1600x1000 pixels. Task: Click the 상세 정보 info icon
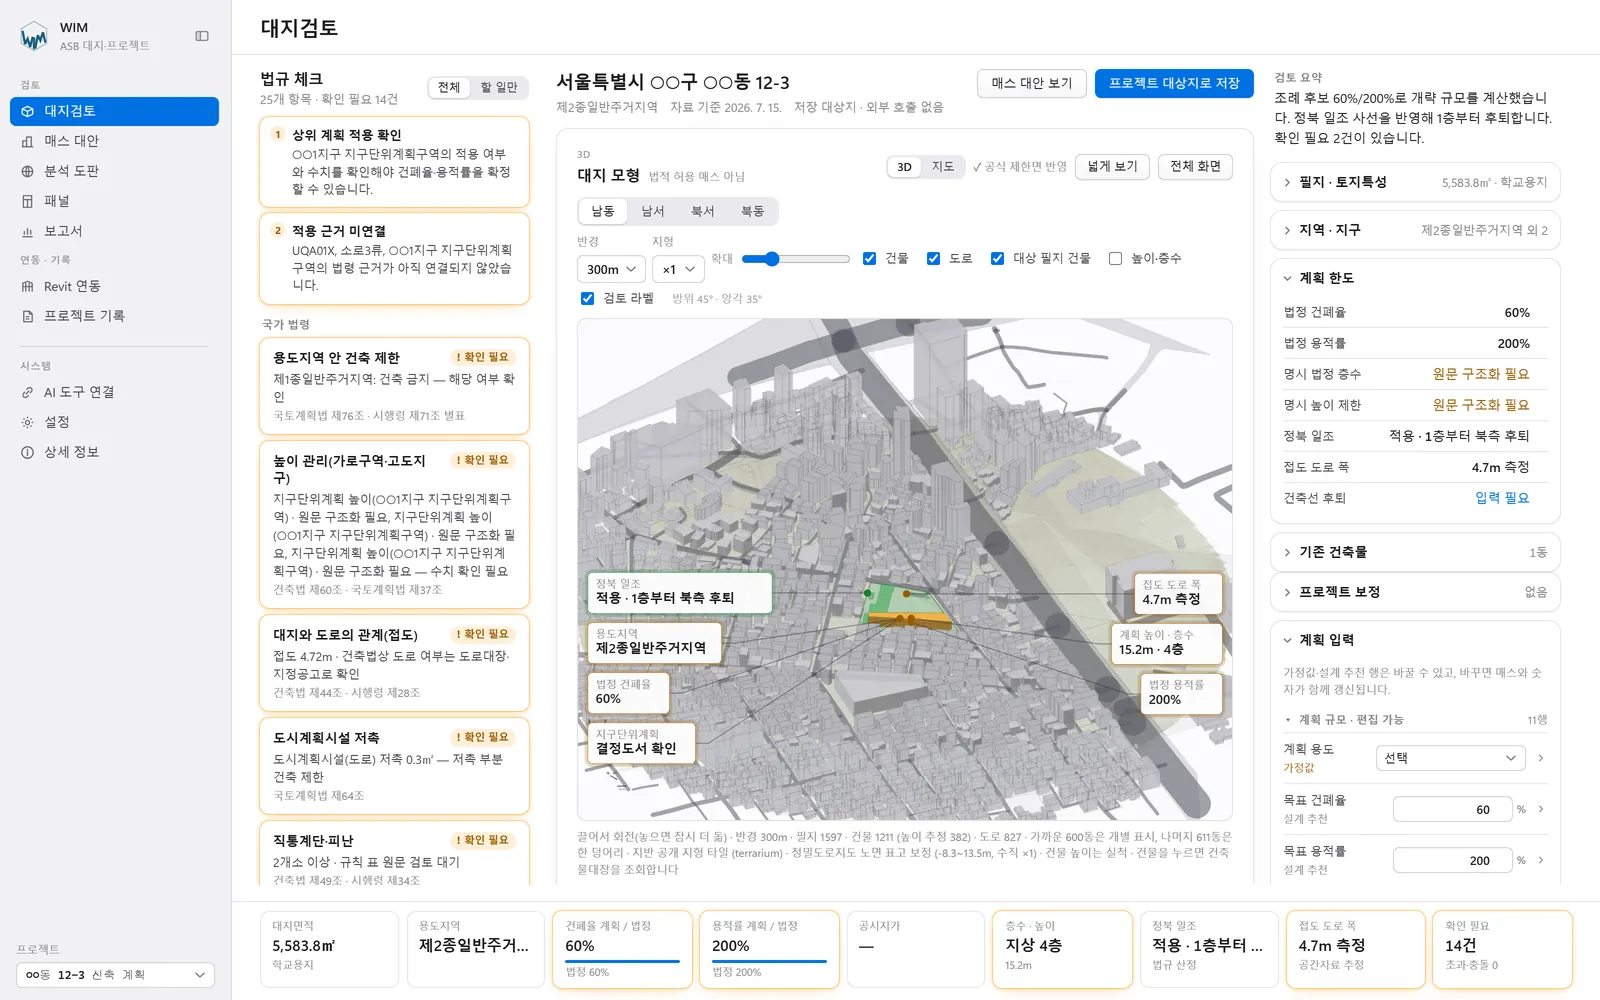[x=28, y=452]
